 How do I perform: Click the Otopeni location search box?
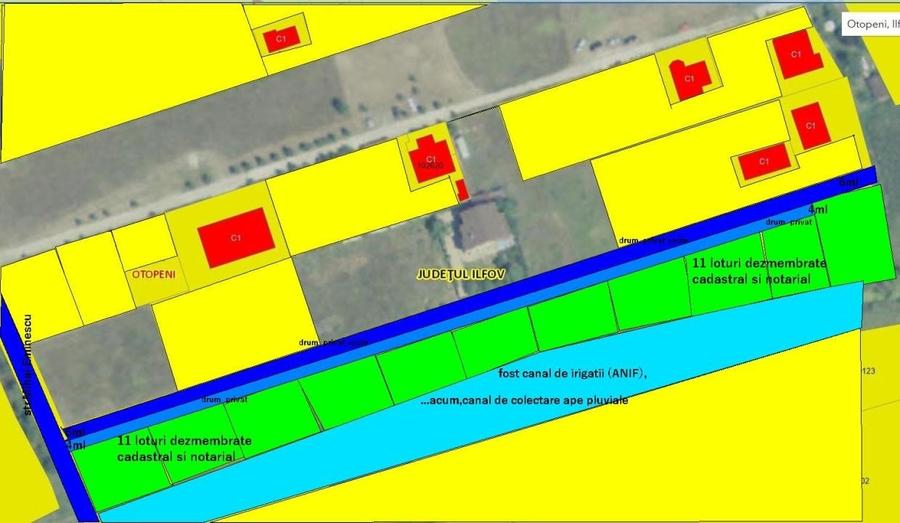coord(870,24)
